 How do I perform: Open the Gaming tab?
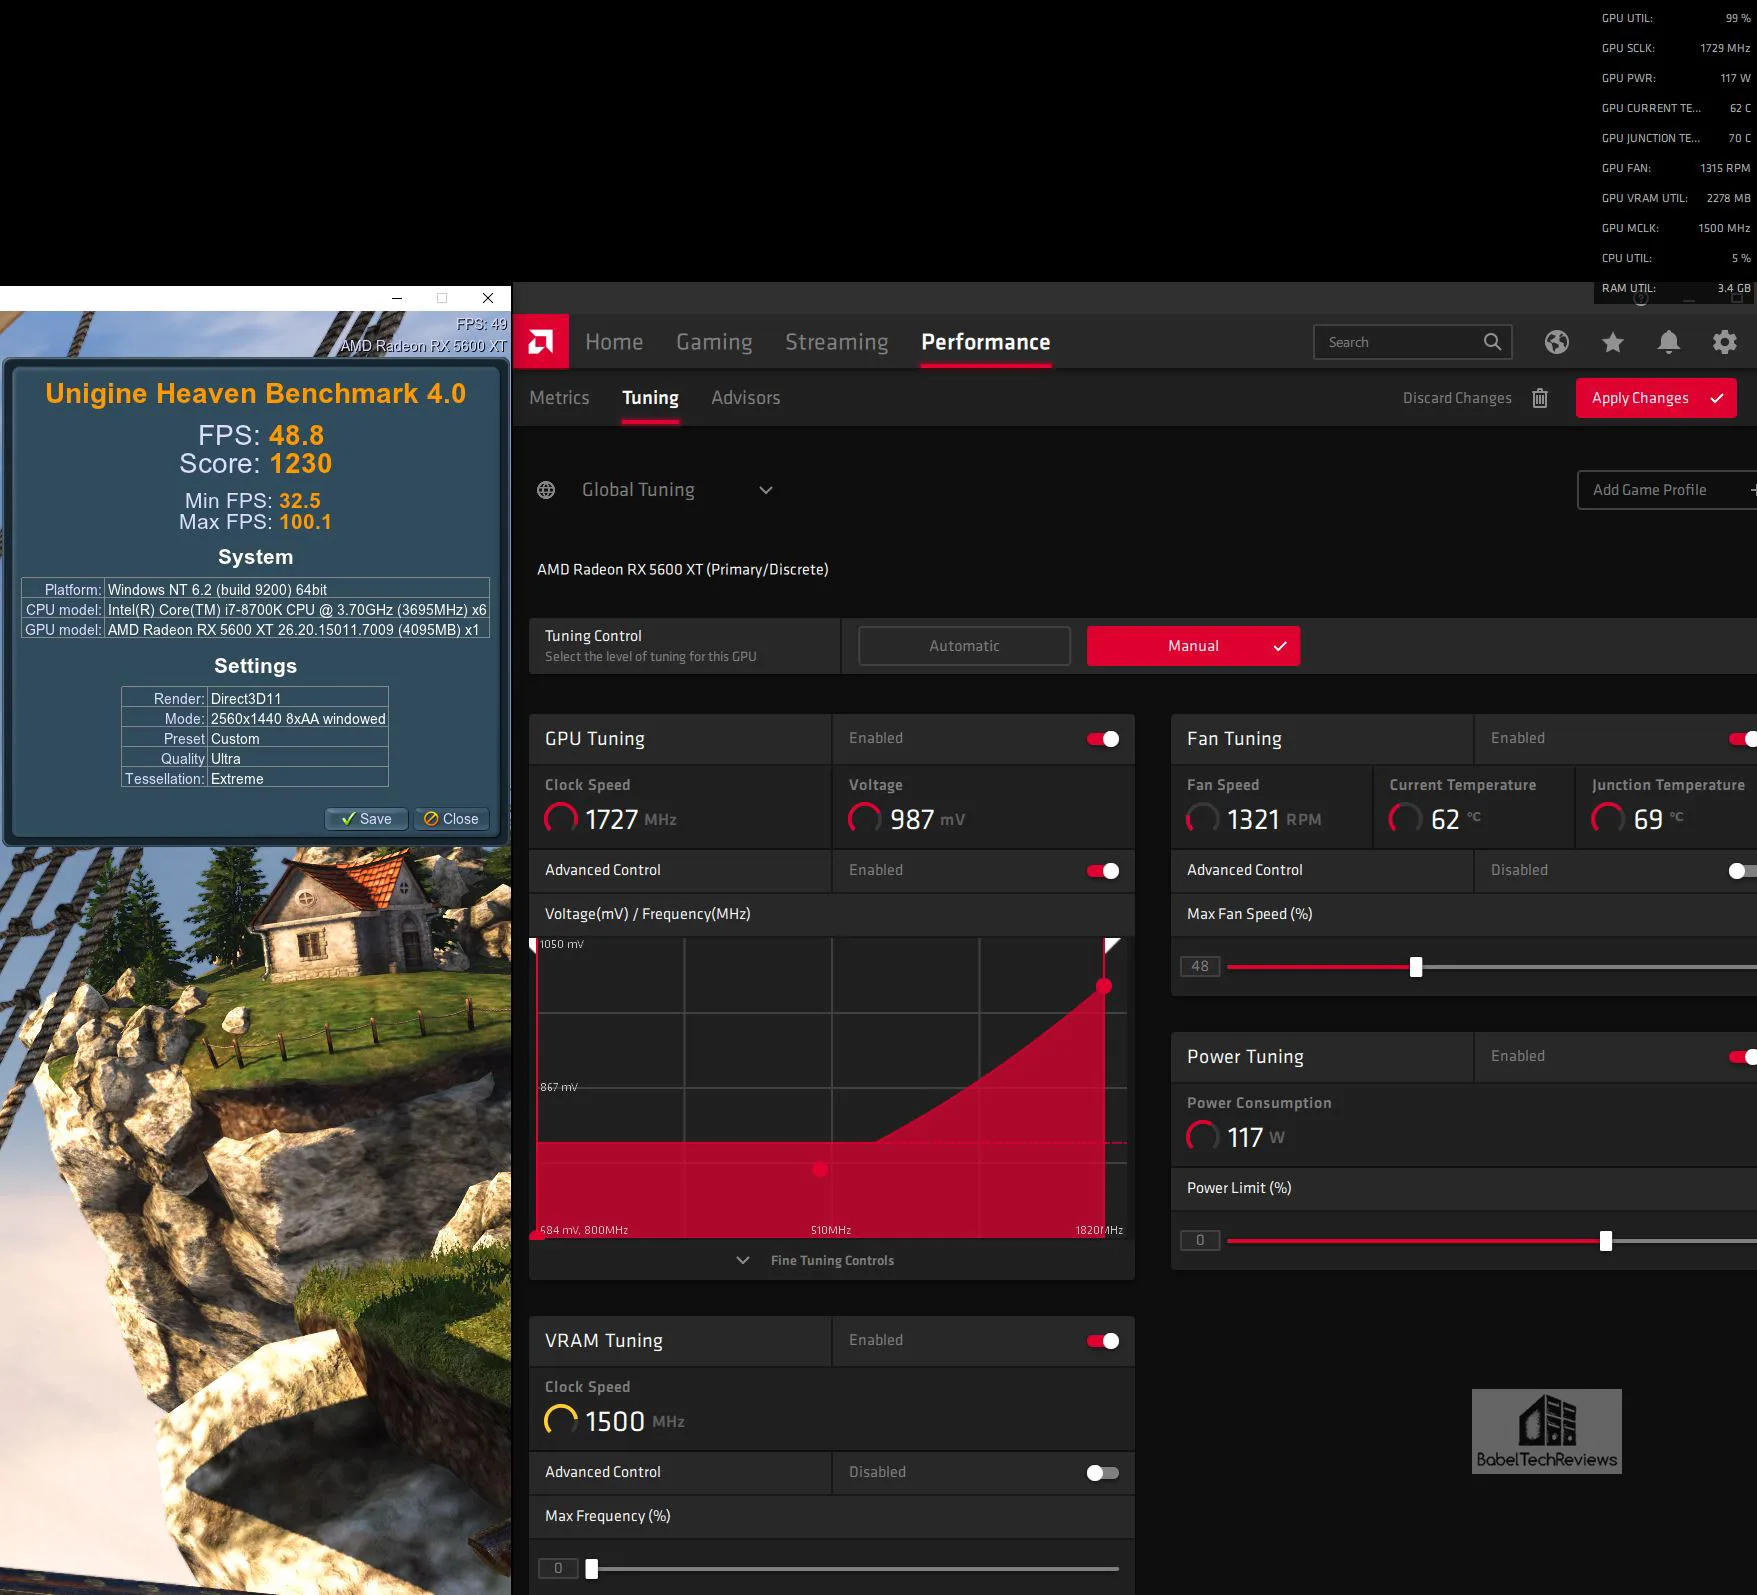[x=714, y=342]
